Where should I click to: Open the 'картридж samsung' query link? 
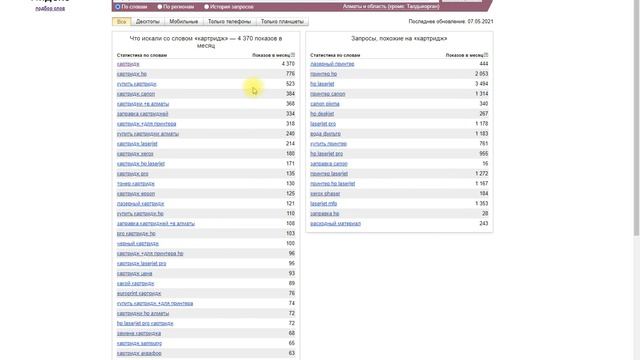point(140,343)
